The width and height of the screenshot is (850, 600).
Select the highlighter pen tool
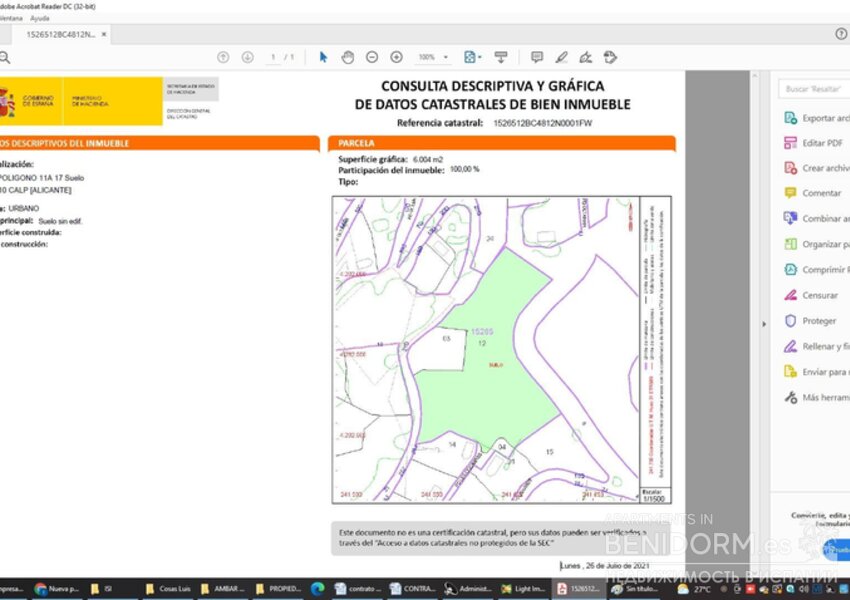[x=561, y=57]
